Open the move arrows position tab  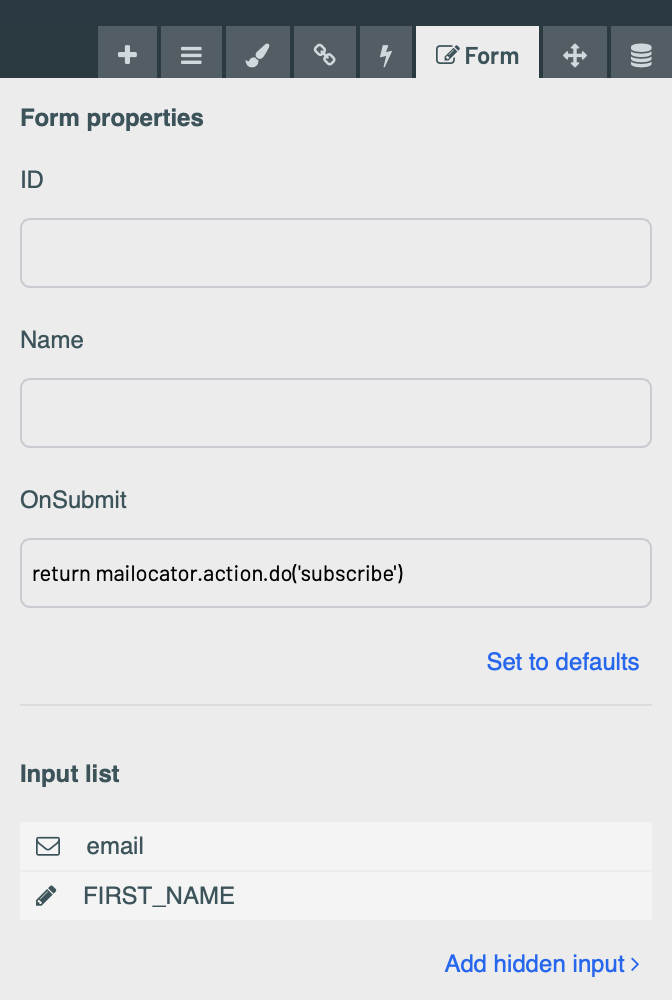(574, 54)
